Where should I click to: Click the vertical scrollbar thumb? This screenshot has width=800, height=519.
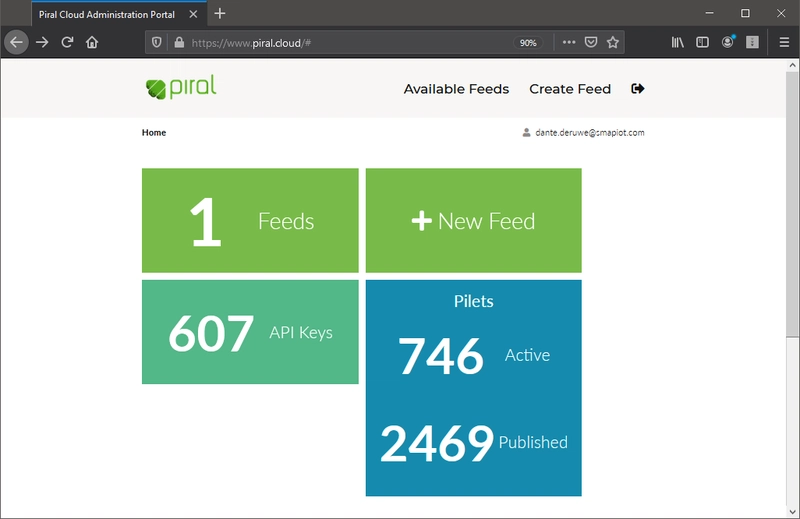(792, 204)
